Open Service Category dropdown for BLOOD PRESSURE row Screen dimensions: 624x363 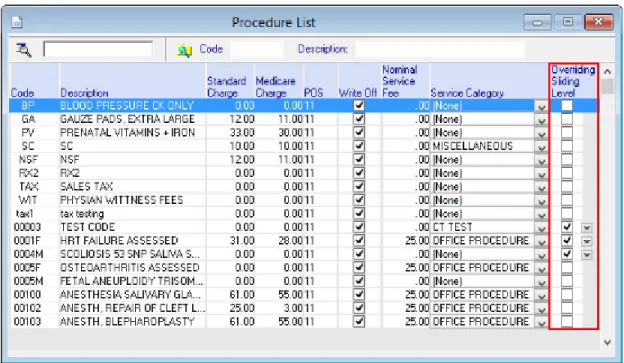[541, 106]
